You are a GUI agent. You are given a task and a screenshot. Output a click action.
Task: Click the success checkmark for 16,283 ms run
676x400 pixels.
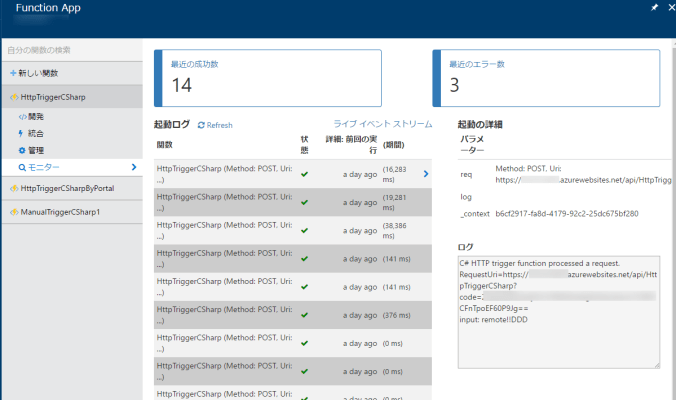click(x=304, y=174)
